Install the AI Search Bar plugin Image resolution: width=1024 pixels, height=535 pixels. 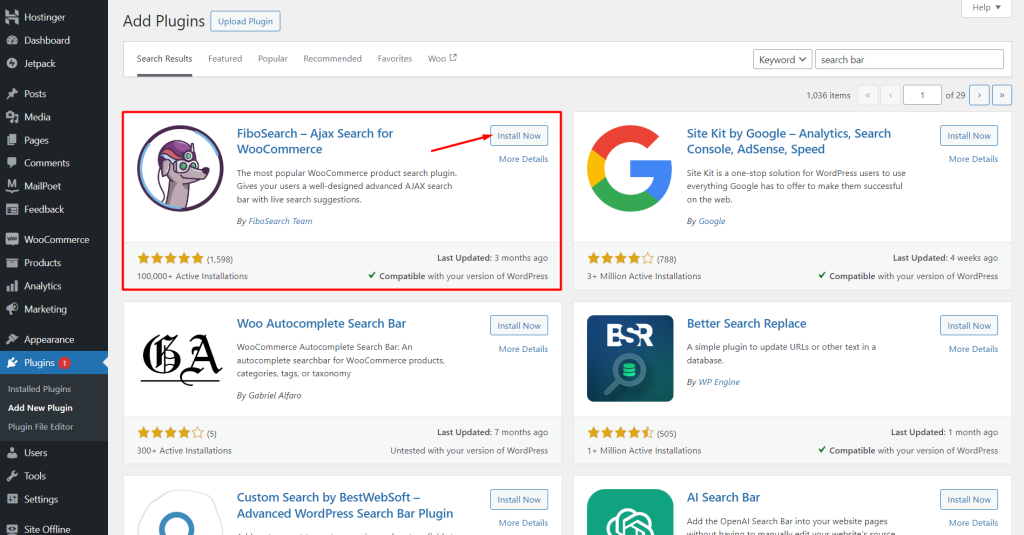pyautogui.click(x=969, y=500)
